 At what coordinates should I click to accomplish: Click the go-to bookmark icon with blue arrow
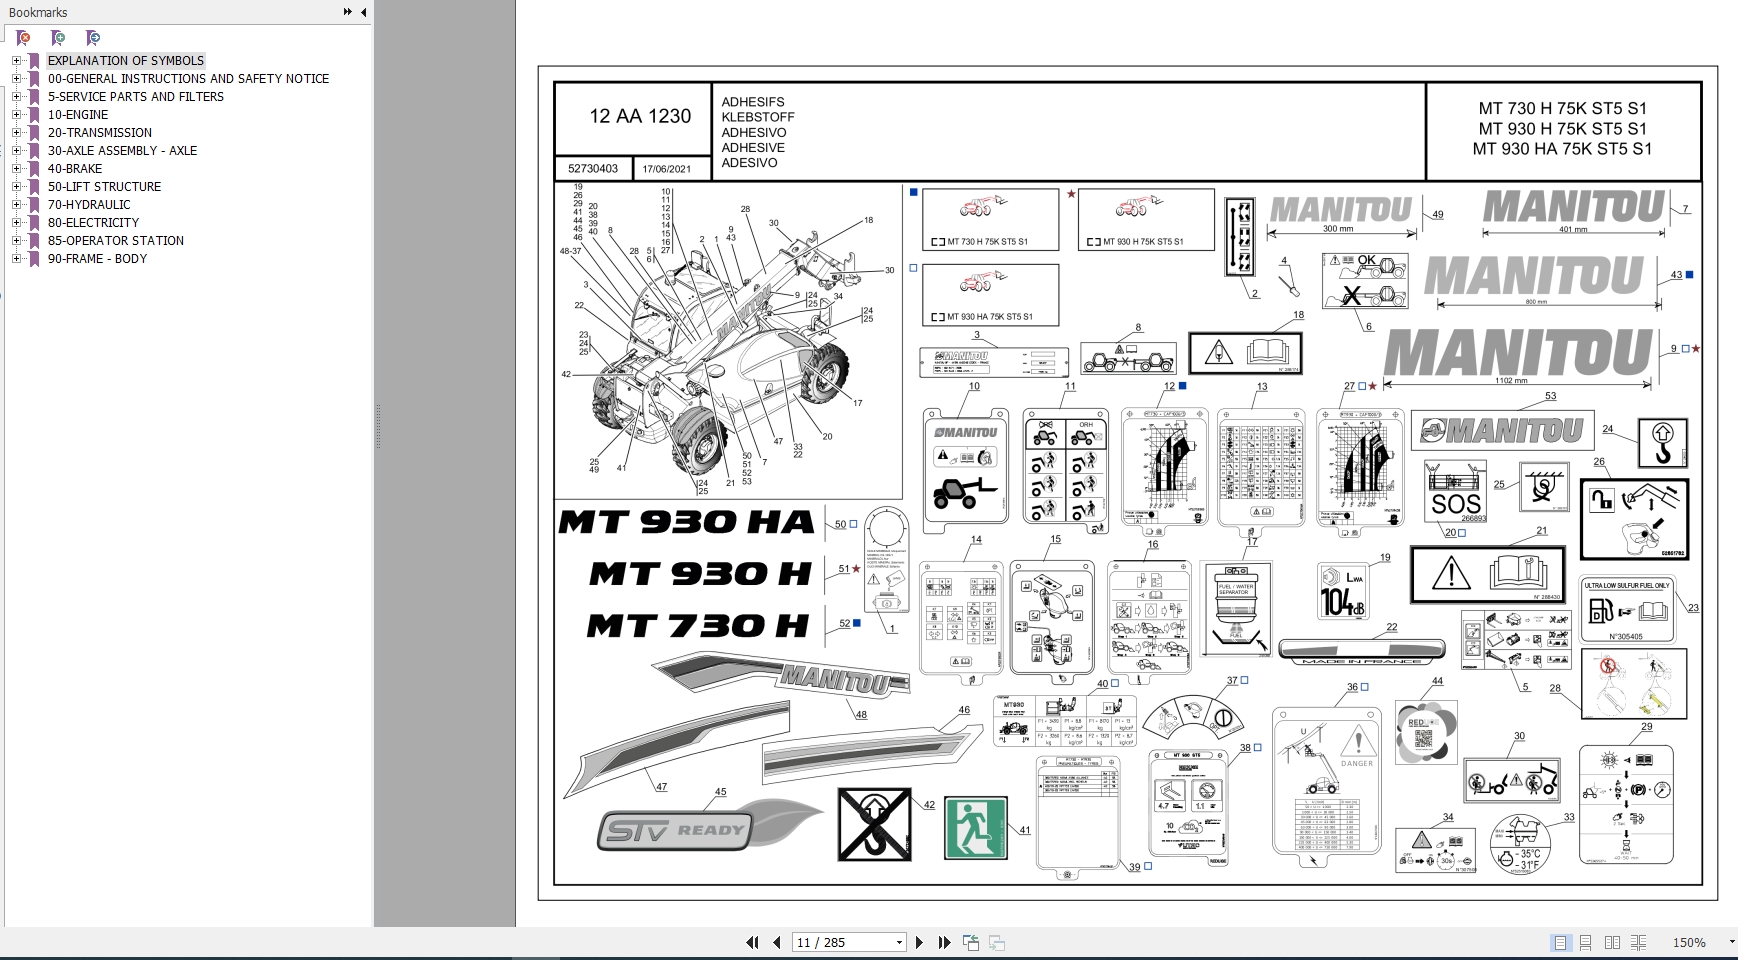click(93, 38)
